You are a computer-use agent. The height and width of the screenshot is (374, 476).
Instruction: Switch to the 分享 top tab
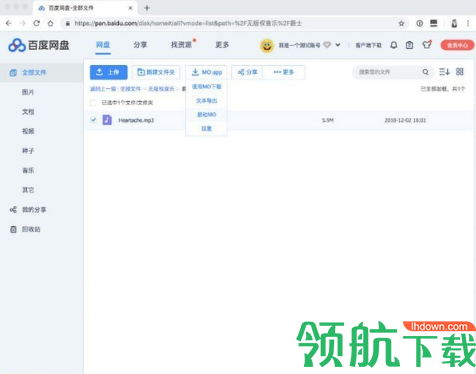140,45
